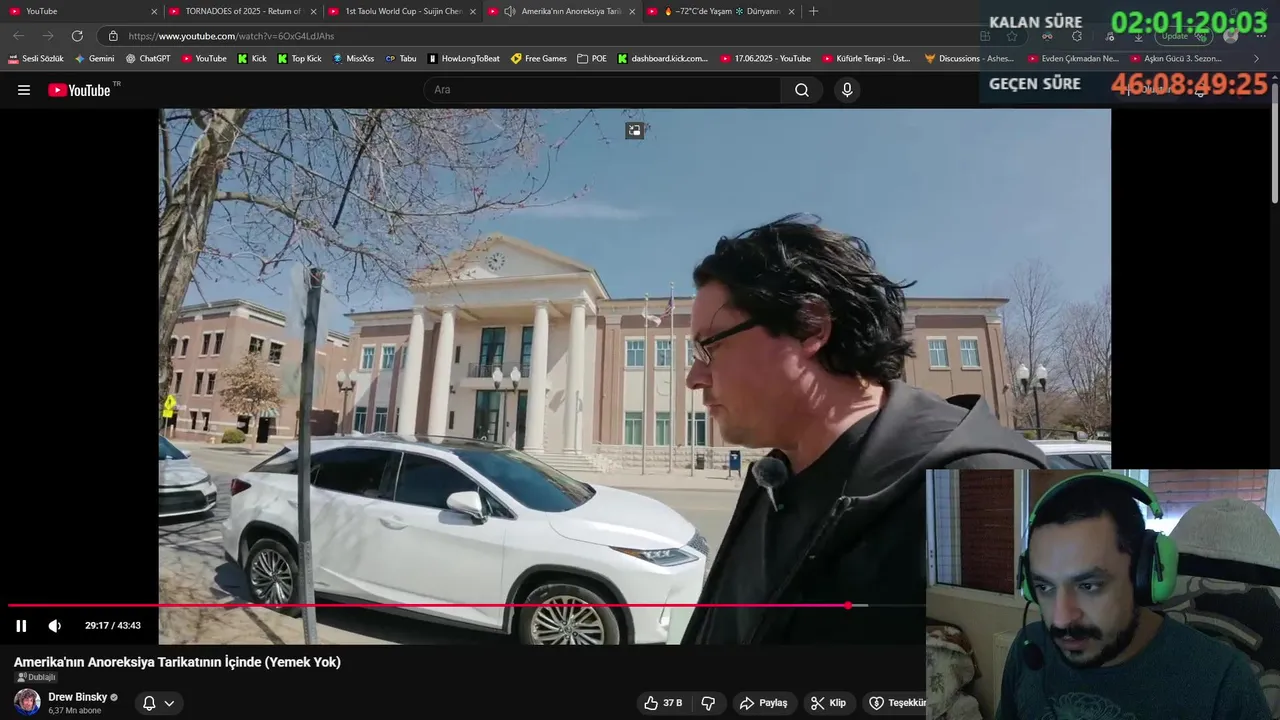Reload the current page
Screen dimensions: 1280x720
pos(77,36)
